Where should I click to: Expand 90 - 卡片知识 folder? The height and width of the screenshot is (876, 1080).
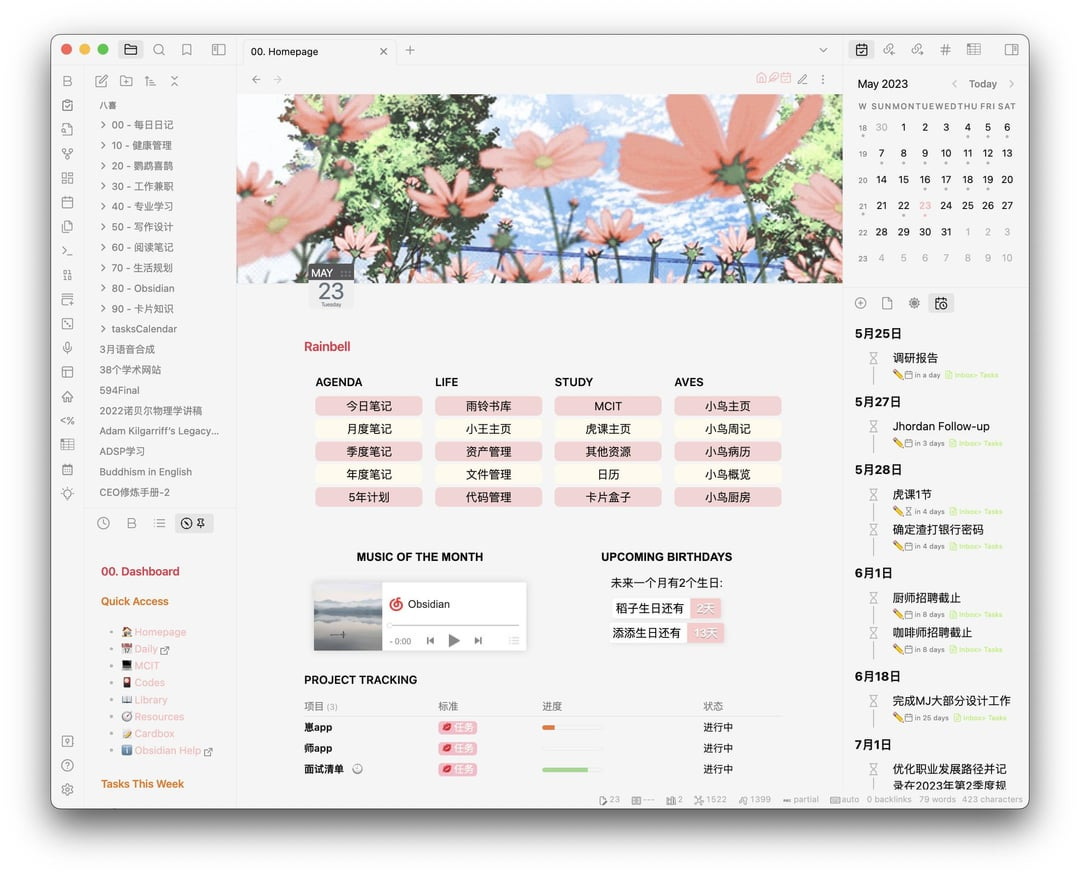[103, 309]
